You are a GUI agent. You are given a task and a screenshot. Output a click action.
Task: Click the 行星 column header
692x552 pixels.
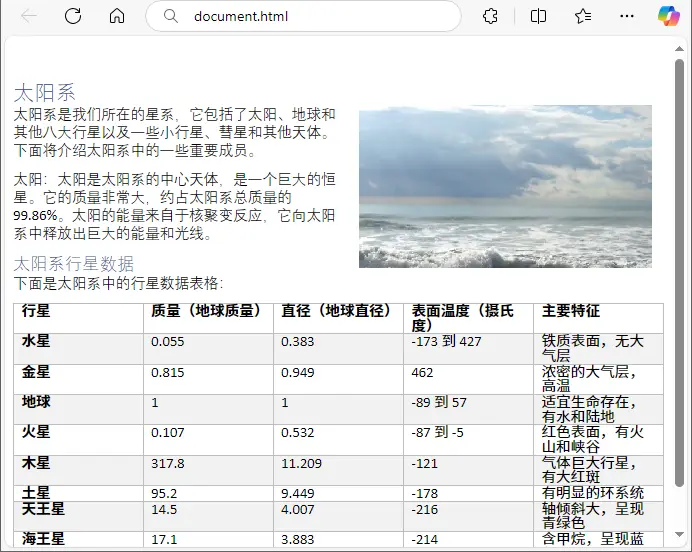(36, 311)
